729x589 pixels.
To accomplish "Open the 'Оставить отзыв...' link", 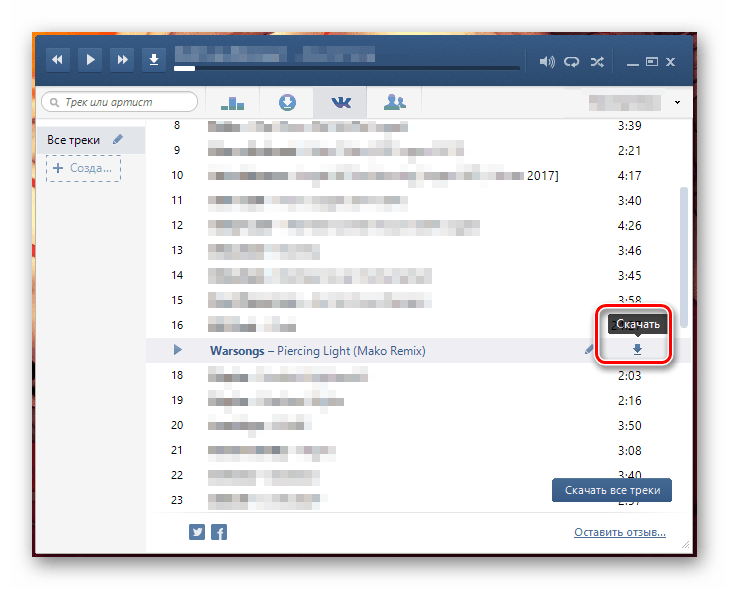I will (x=619, y=532).
